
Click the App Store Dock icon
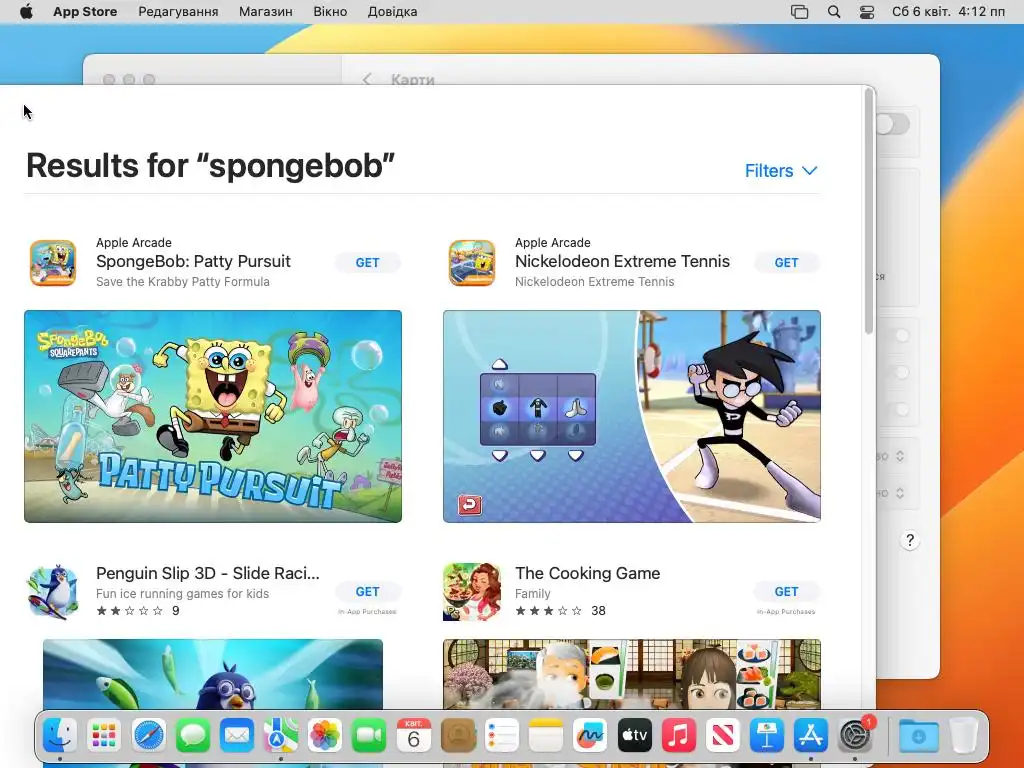coord(810,736)
